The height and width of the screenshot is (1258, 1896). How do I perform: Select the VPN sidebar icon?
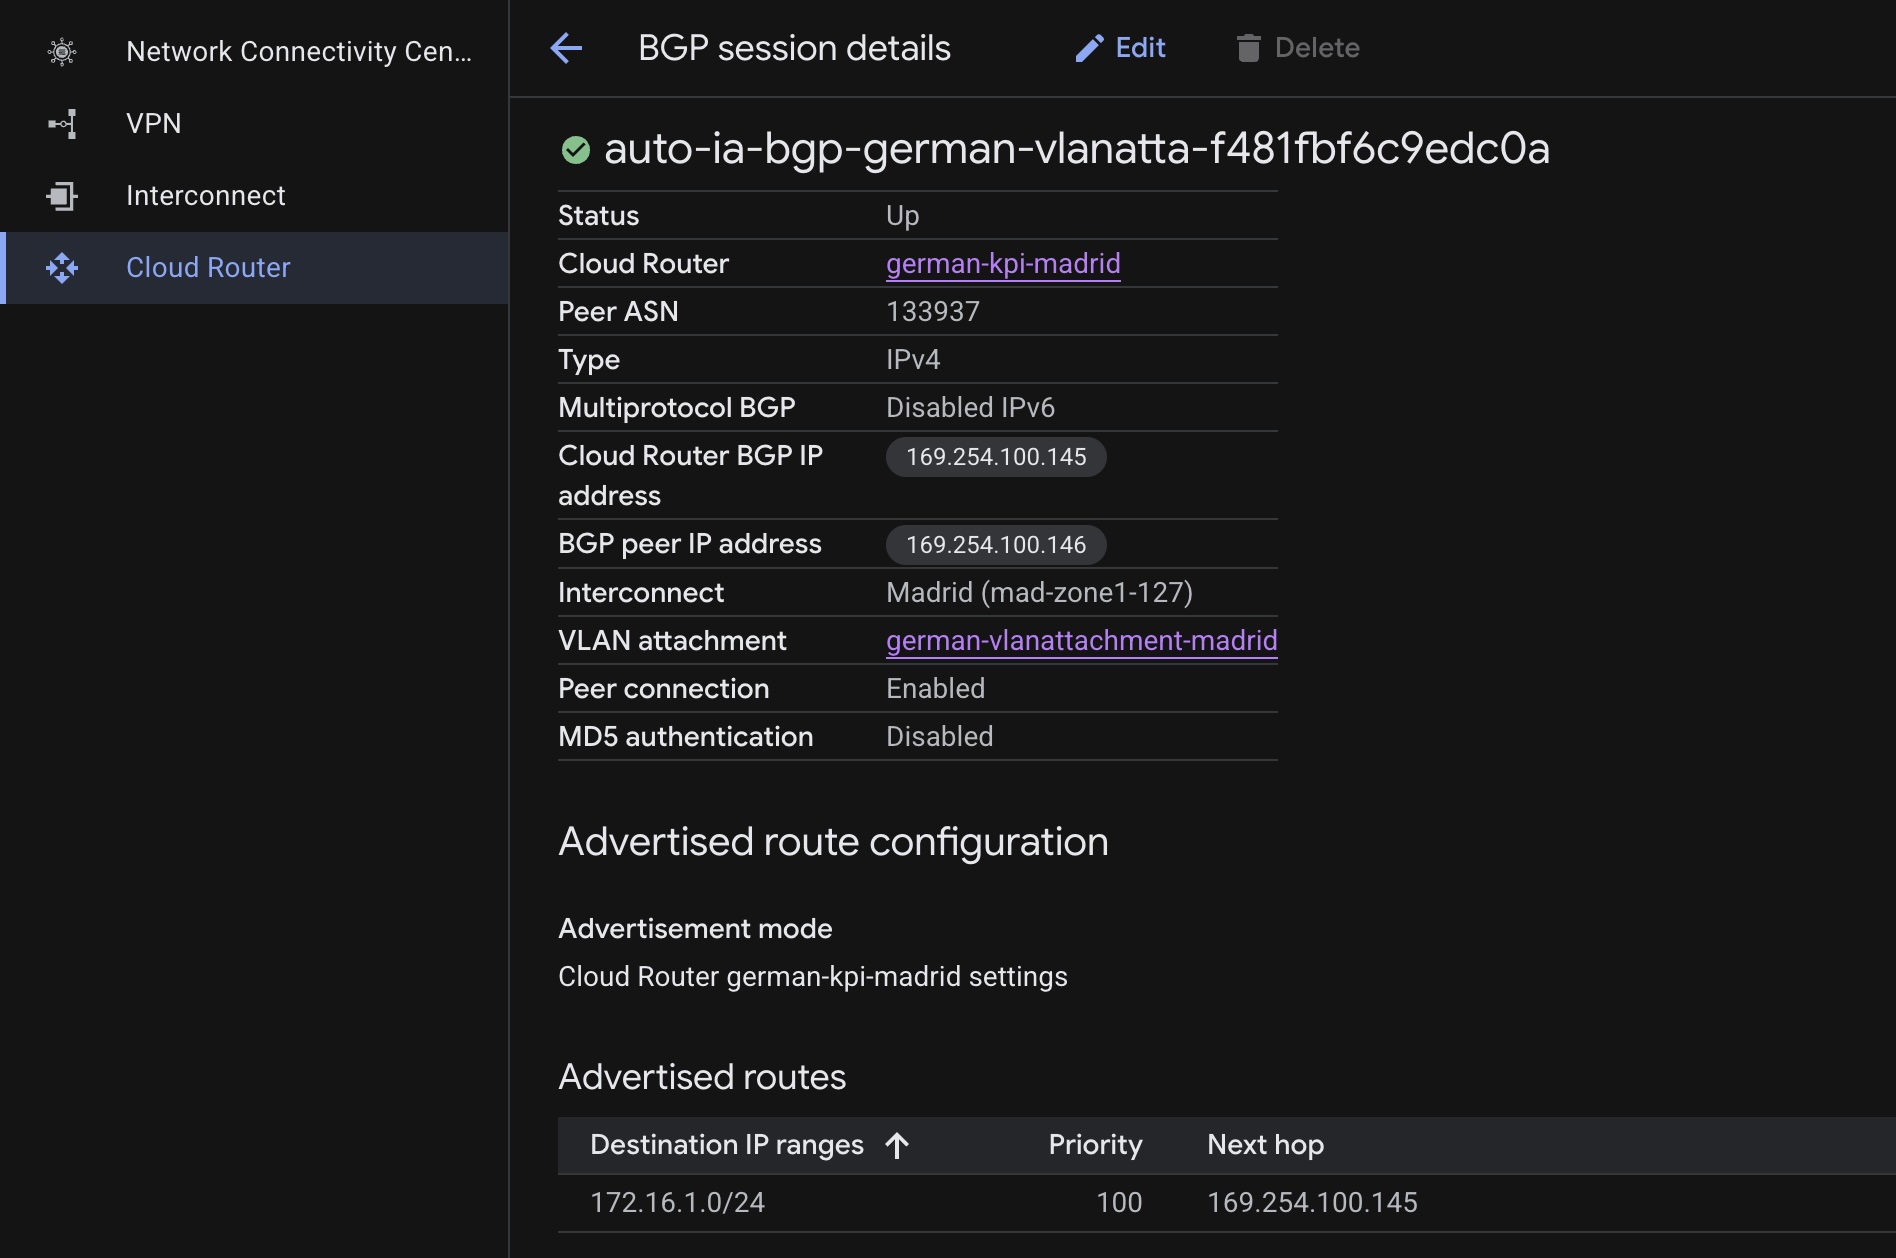pyautogui.click(x=62, y=123)
